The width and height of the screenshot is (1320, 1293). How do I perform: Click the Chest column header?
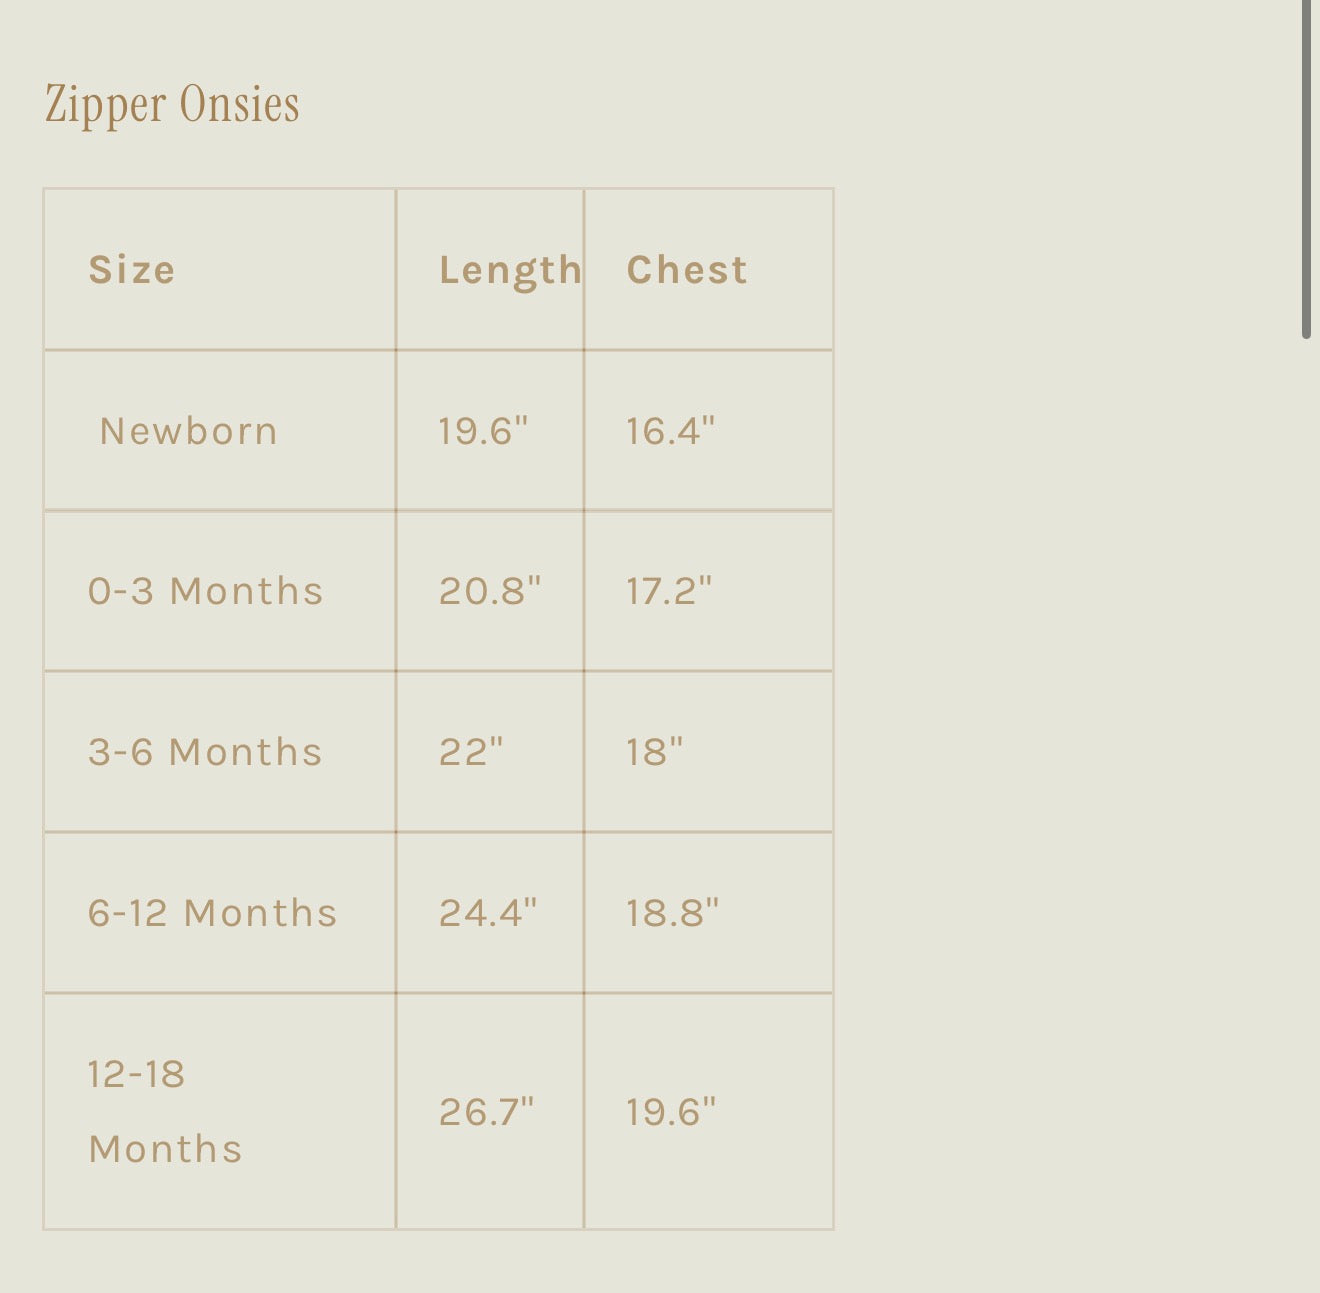(x=687, y=270)
